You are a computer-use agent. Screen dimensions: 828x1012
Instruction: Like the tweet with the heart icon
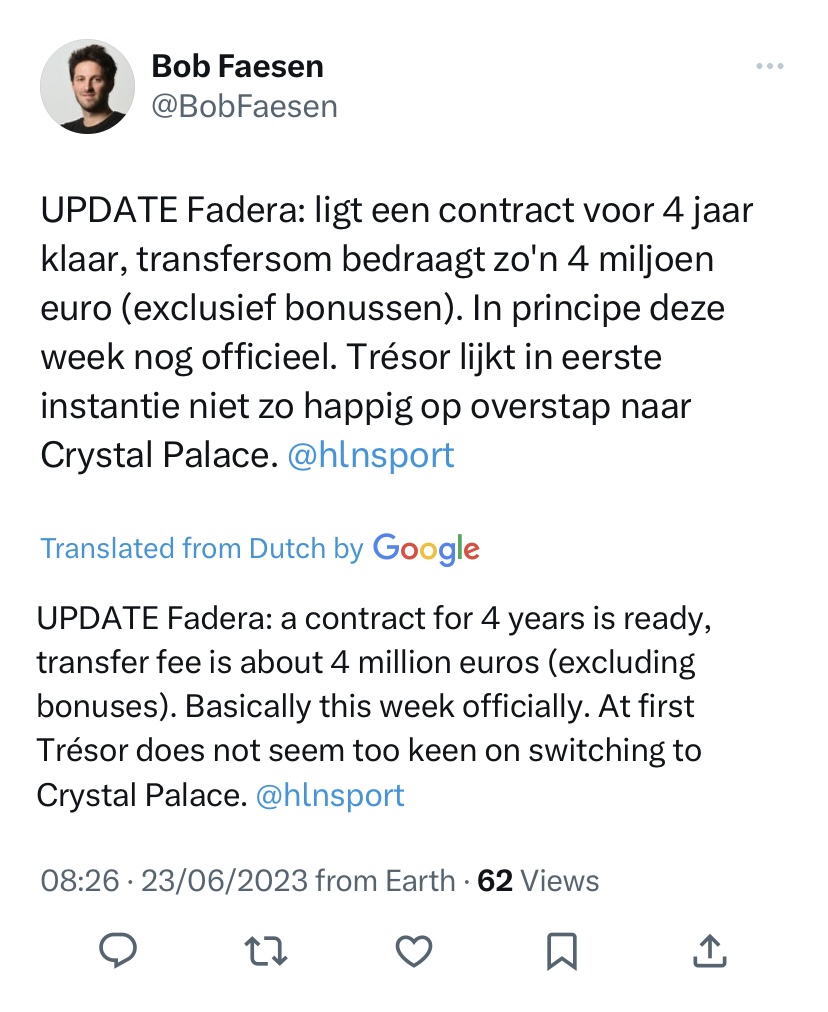click(413, 950)
